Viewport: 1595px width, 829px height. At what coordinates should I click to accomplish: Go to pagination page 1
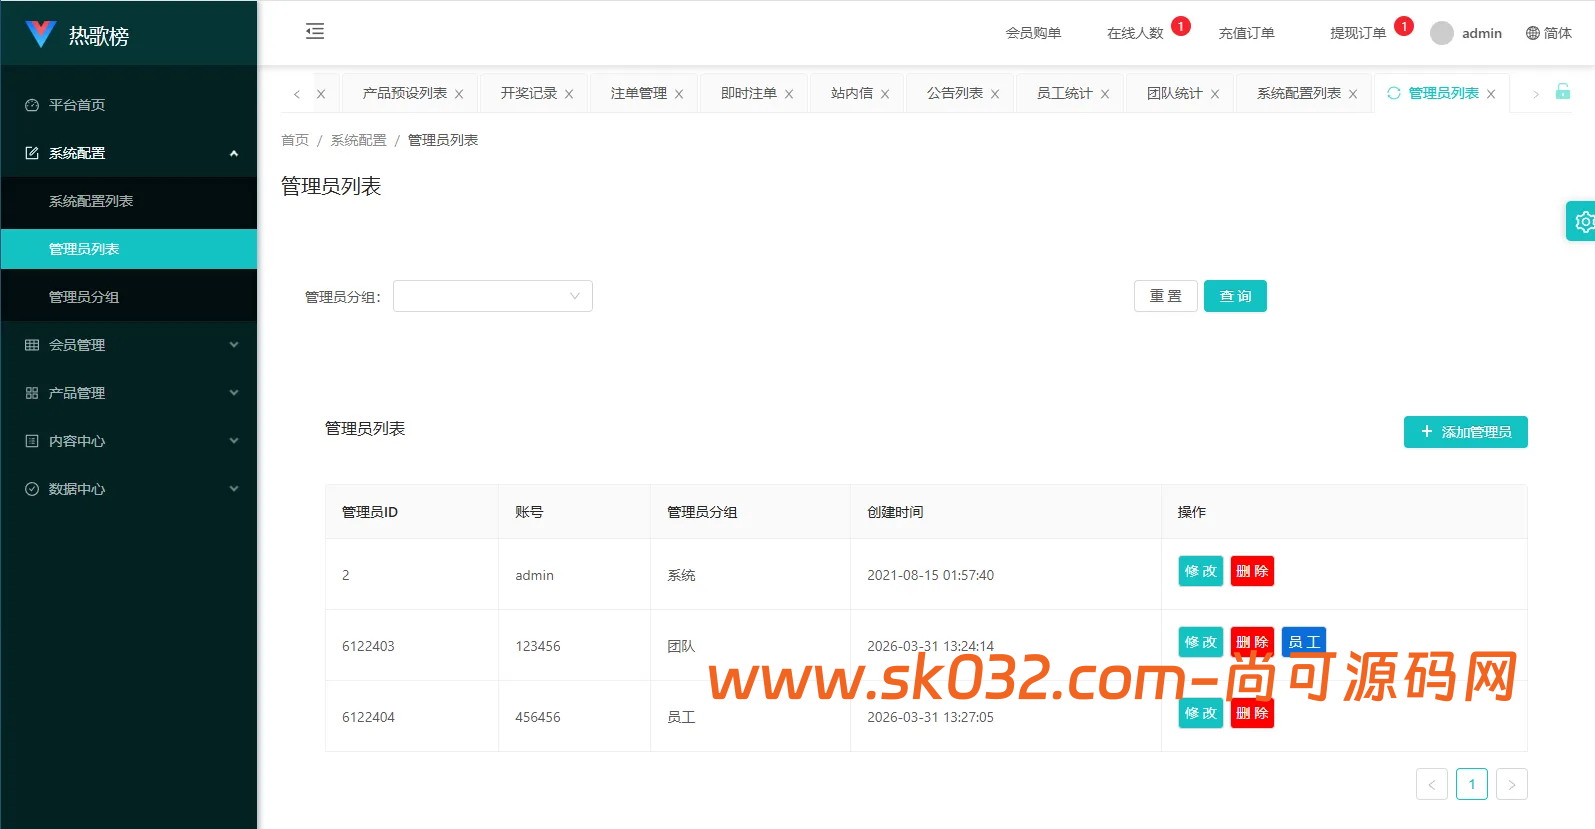click(1472, 784)
